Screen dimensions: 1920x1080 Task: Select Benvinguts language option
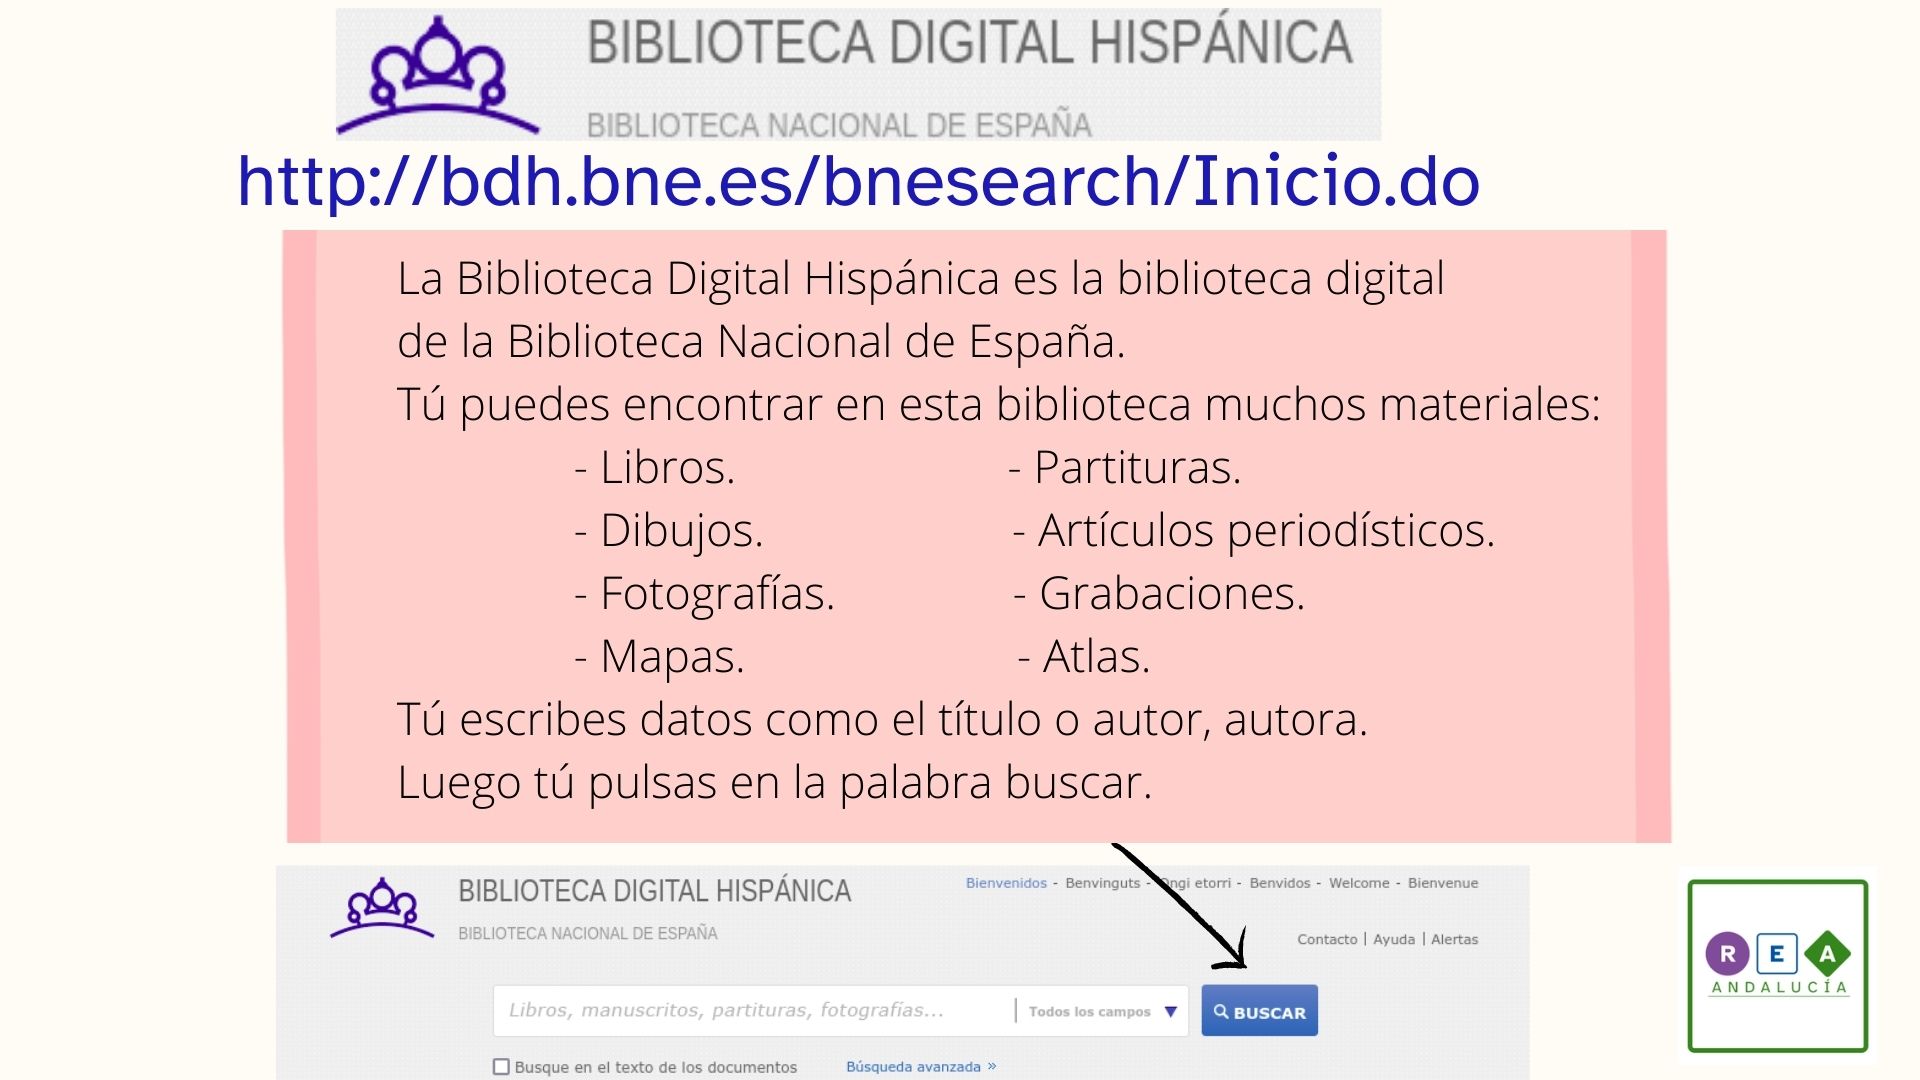point(1102,883)
